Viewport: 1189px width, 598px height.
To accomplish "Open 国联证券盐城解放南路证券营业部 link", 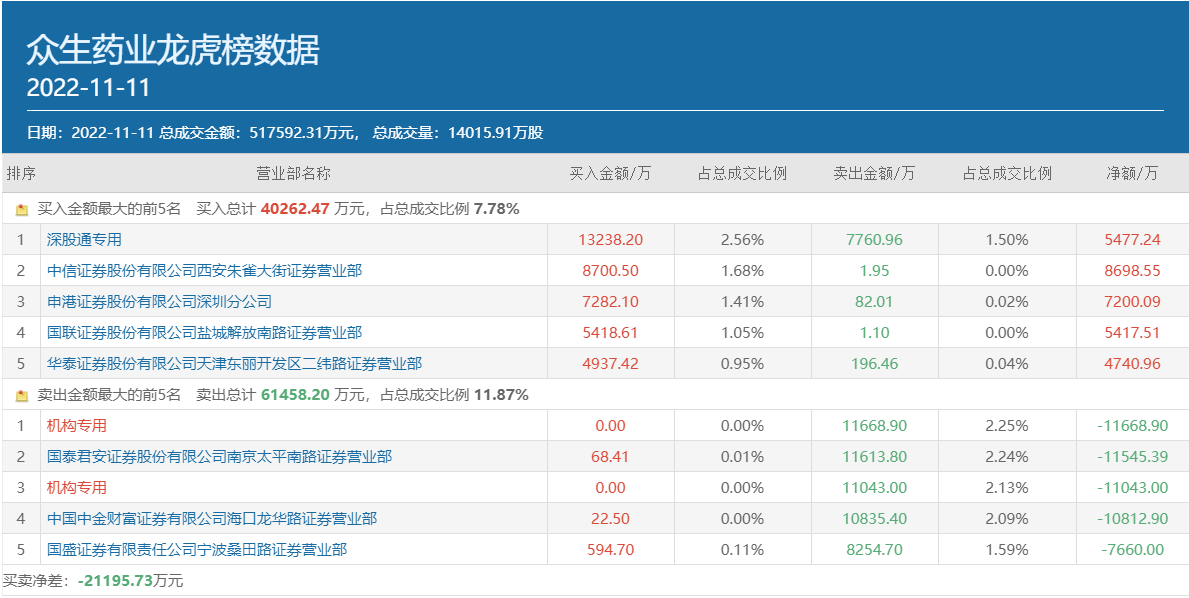I will point(204,333).
